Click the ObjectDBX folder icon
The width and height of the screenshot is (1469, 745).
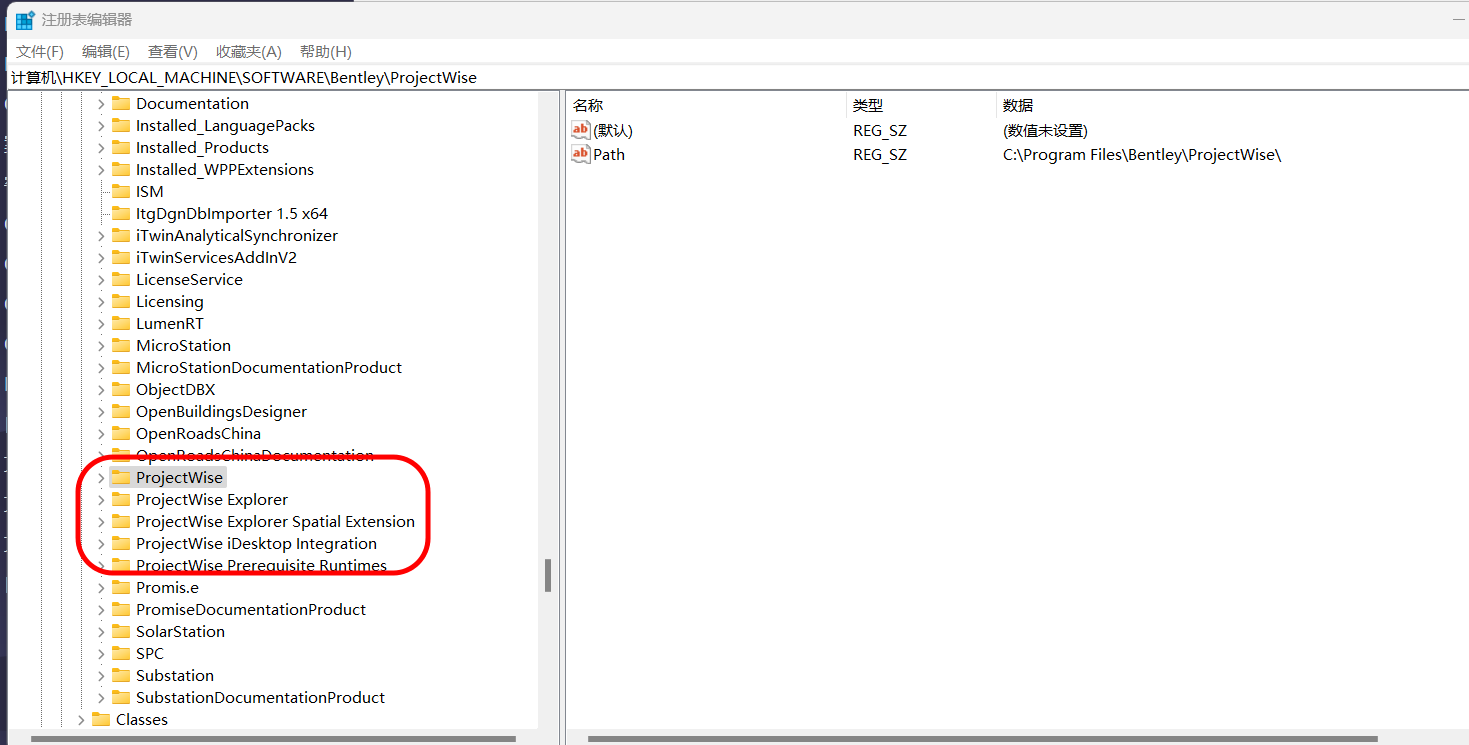click(121, 389)
